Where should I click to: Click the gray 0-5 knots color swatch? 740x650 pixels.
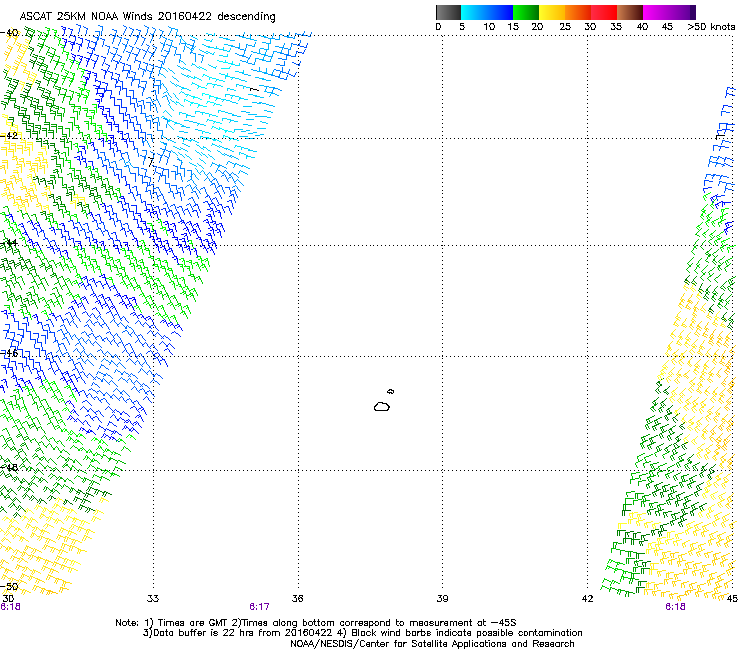click(448, 12)
